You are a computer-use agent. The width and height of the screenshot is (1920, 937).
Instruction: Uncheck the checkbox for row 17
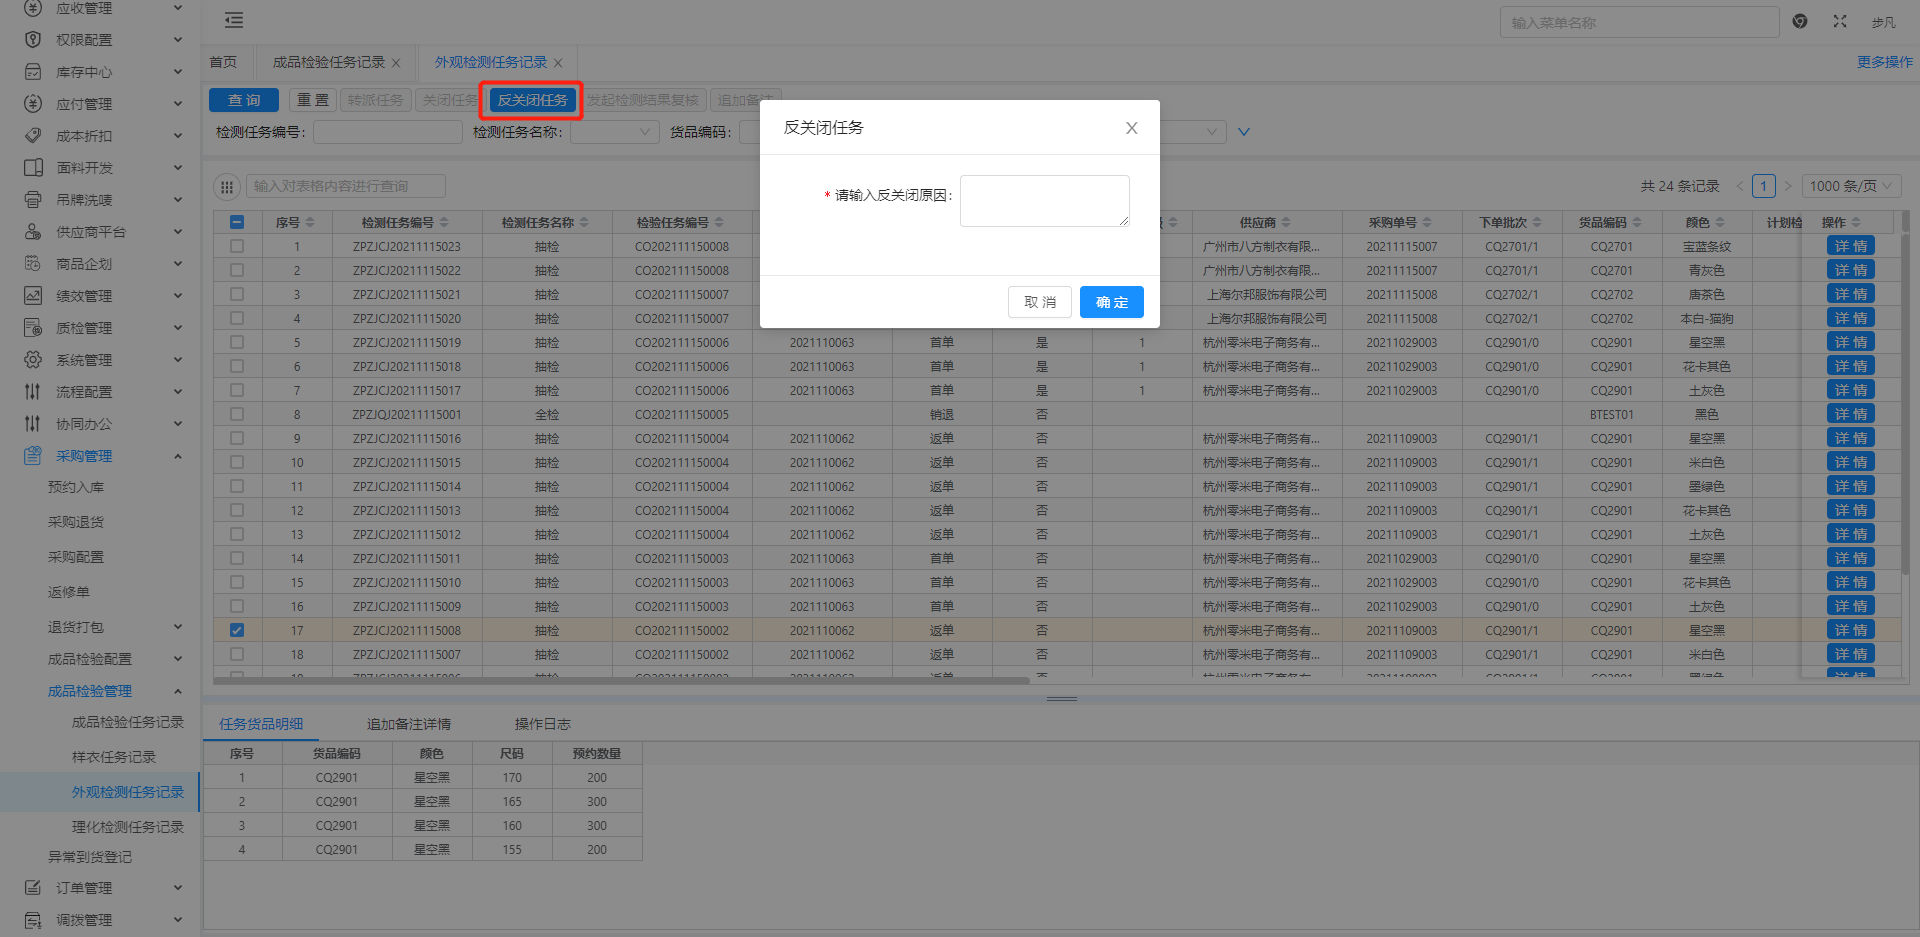[x=237, y=630]
